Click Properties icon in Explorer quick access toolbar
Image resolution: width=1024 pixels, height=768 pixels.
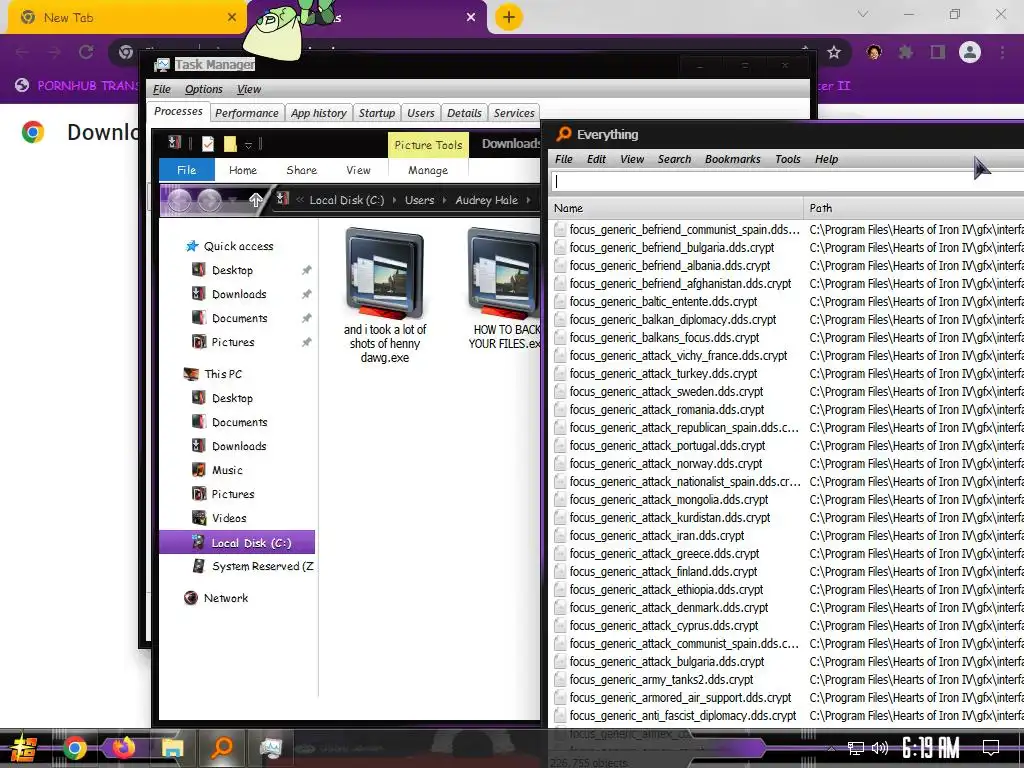pyautogui.click(x=208, y=144)
